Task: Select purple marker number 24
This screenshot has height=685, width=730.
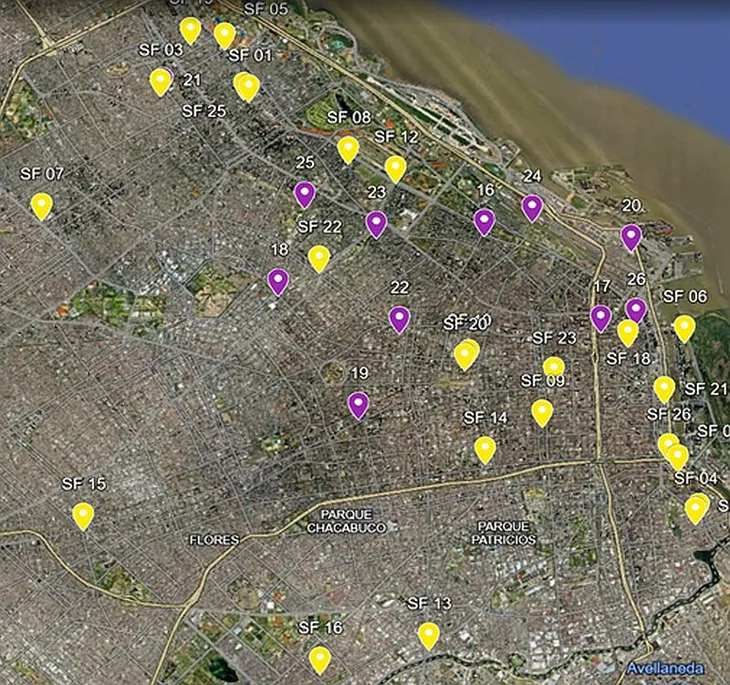Action: click(x=532, y=207)
